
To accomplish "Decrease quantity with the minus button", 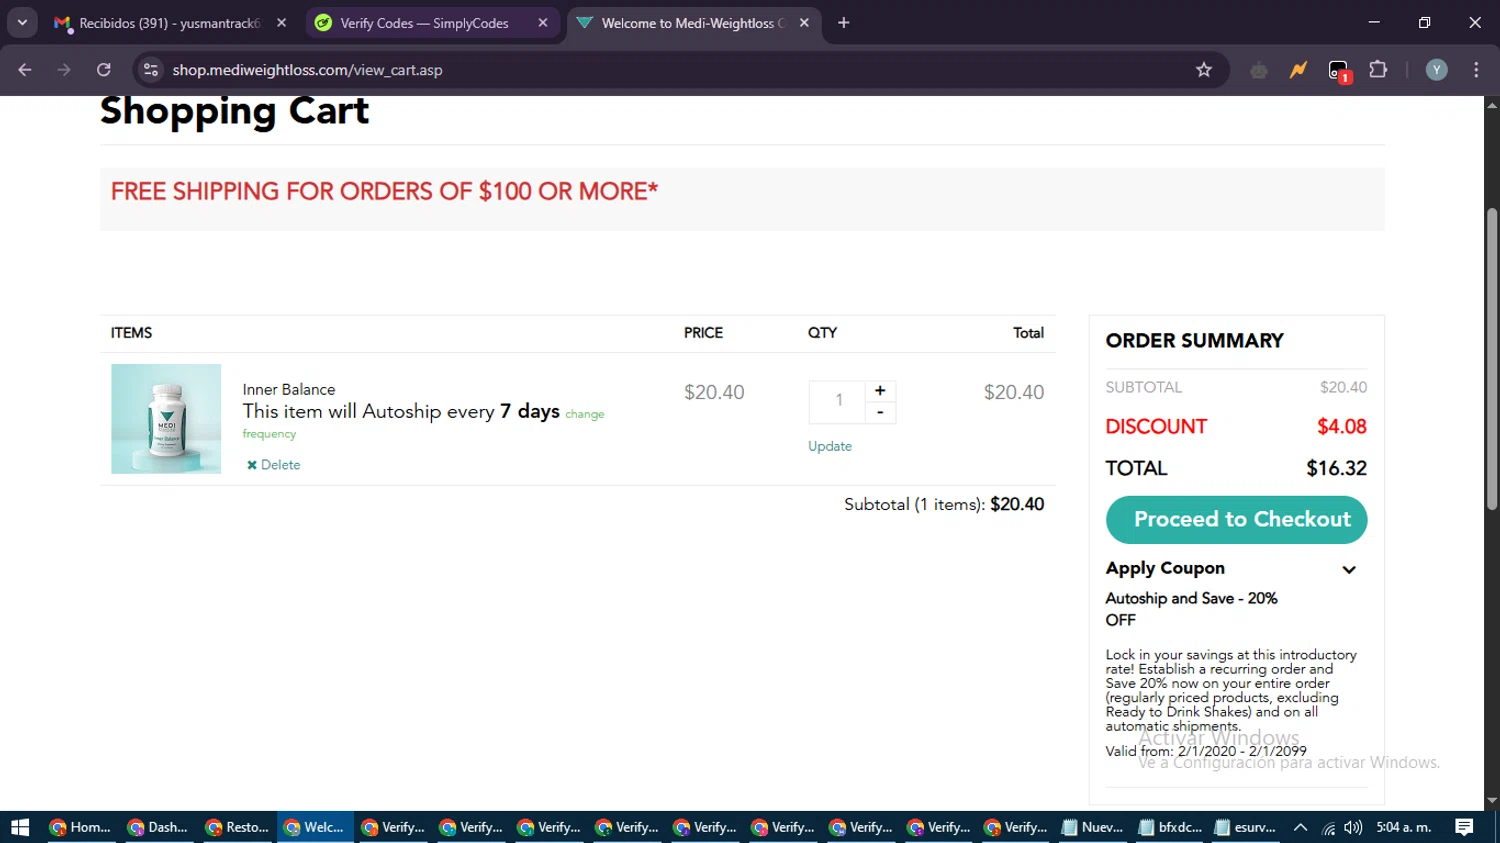I will click(880, 412).
